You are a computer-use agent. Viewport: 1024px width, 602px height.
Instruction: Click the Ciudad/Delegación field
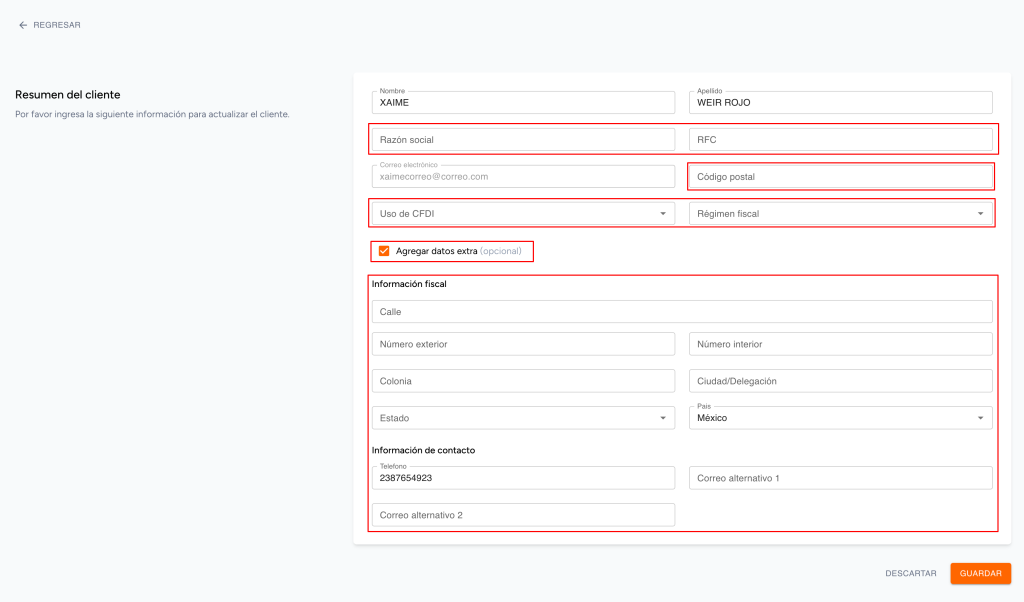coord(840,381)
